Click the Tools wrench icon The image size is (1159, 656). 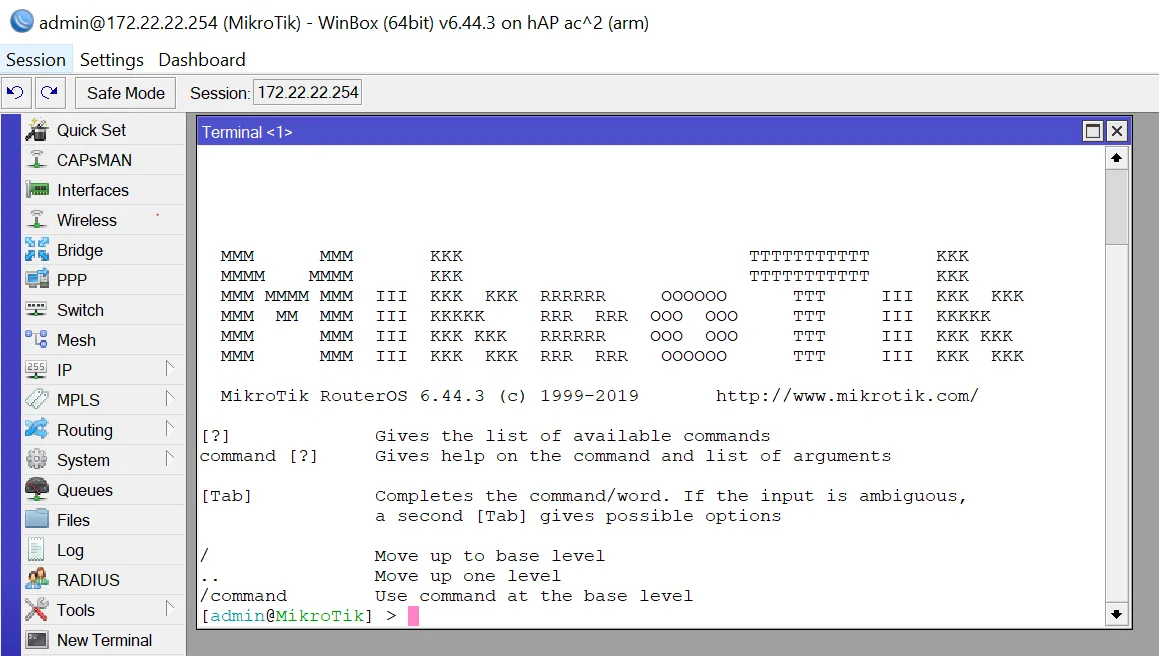tap(37, 609)
